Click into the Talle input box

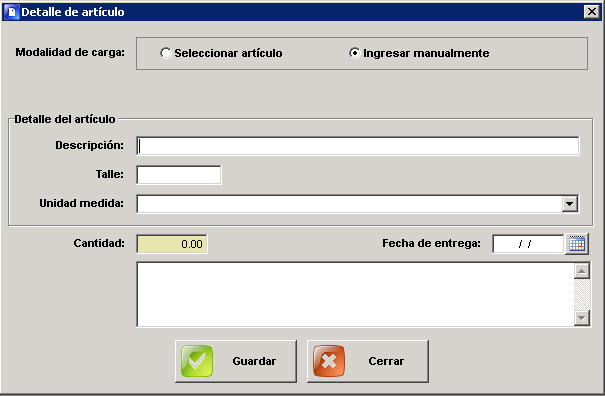tap(179, 175)
